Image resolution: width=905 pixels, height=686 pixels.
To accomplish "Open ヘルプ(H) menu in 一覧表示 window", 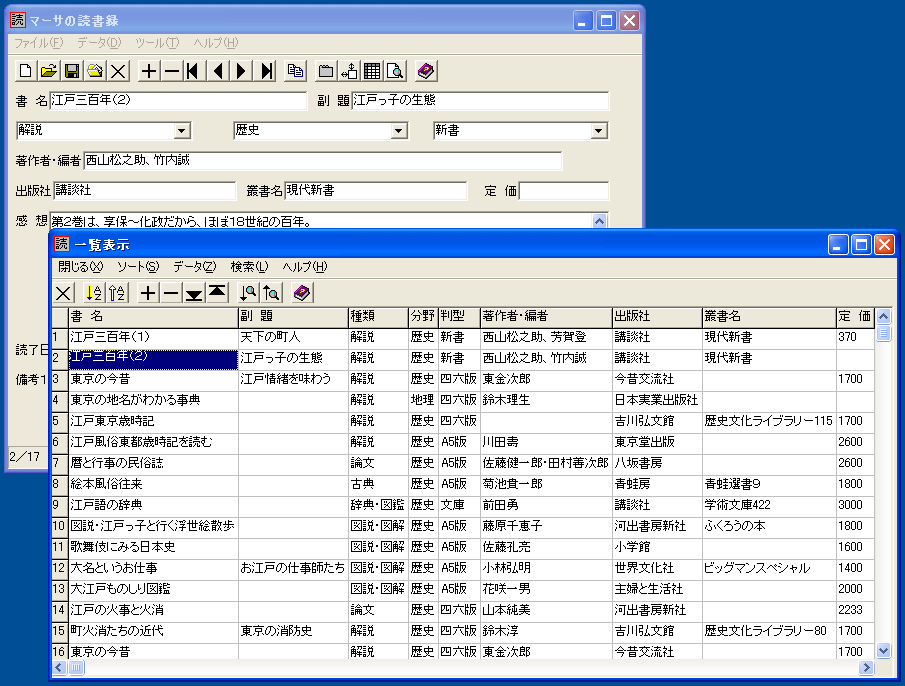I will point(305,267).
